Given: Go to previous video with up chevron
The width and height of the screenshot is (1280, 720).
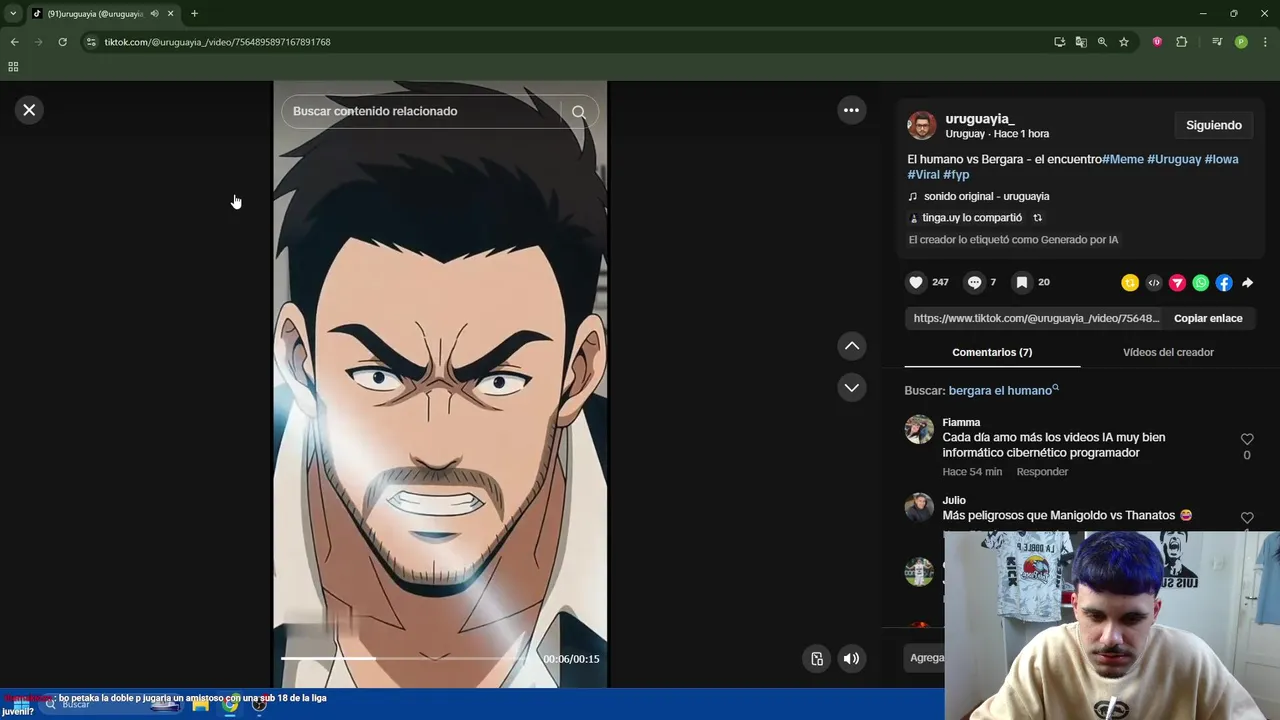Looking at the screenshot, I should [852, 346].
